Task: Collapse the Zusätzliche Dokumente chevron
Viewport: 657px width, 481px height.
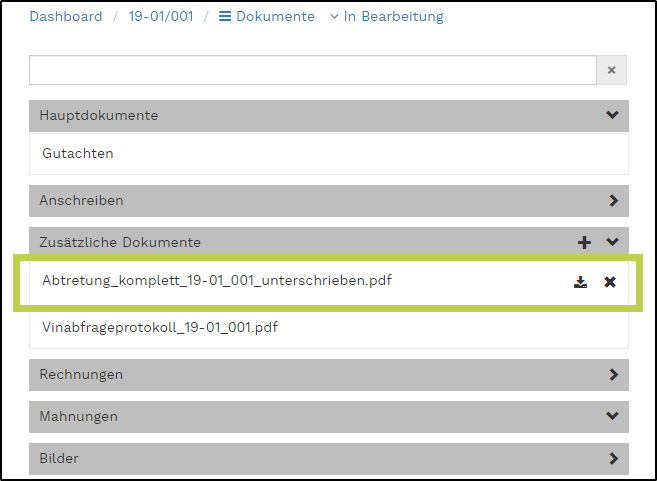Action: pos(613,242)
